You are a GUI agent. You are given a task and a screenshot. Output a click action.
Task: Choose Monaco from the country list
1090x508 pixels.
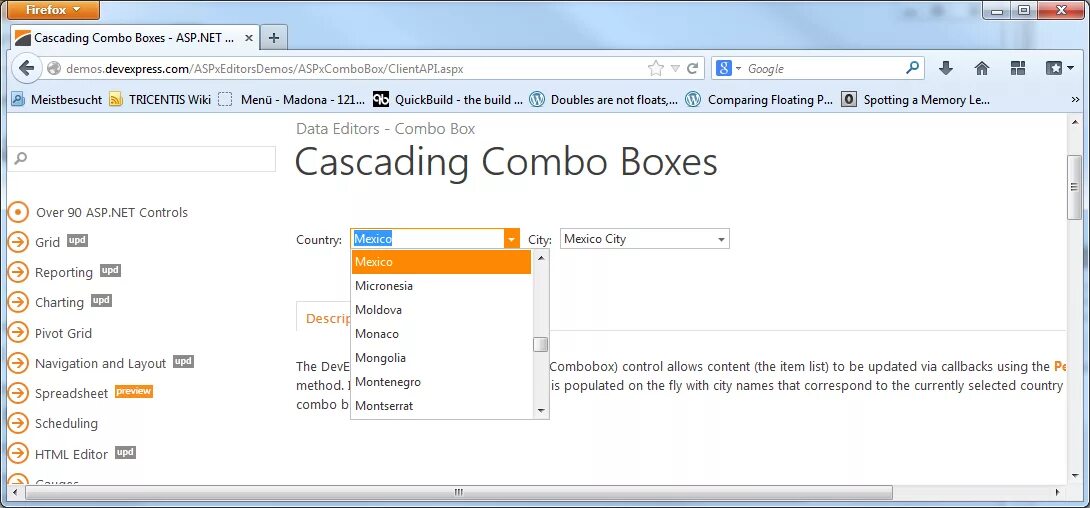pos(441,334)
